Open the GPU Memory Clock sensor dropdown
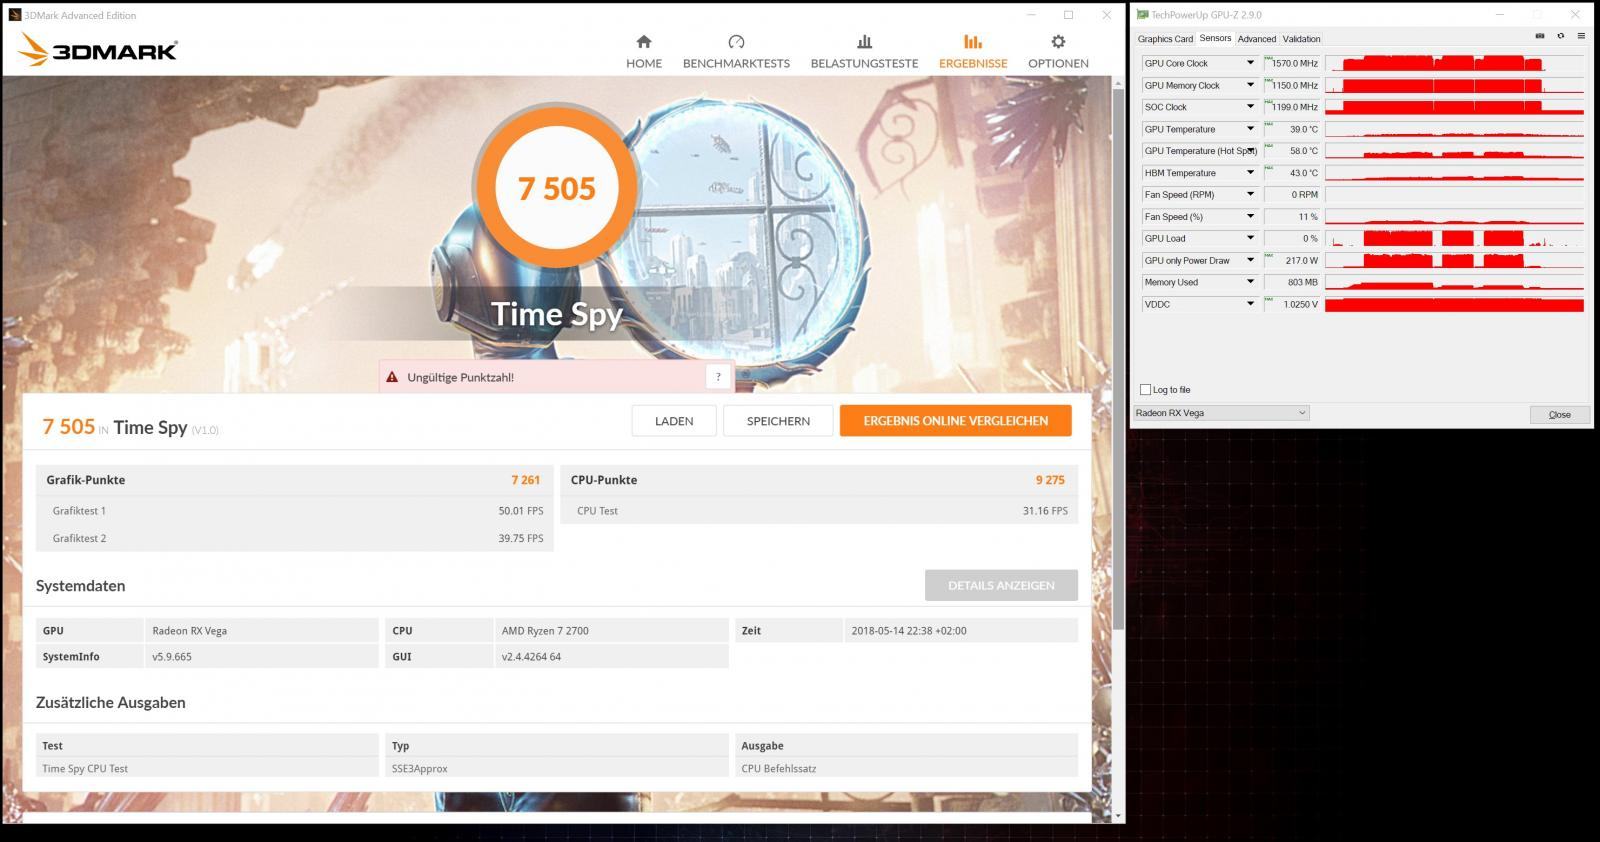This screenshot has height=842, width=1600. [1250, 85]
